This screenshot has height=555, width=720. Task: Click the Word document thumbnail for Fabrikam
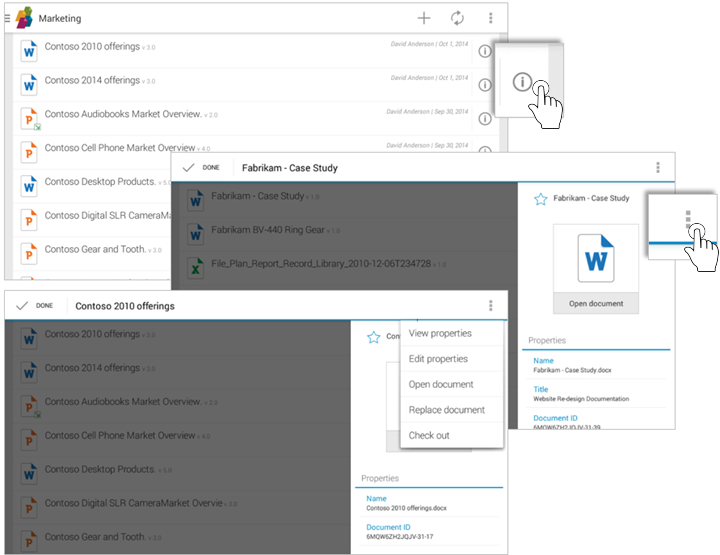596,259
